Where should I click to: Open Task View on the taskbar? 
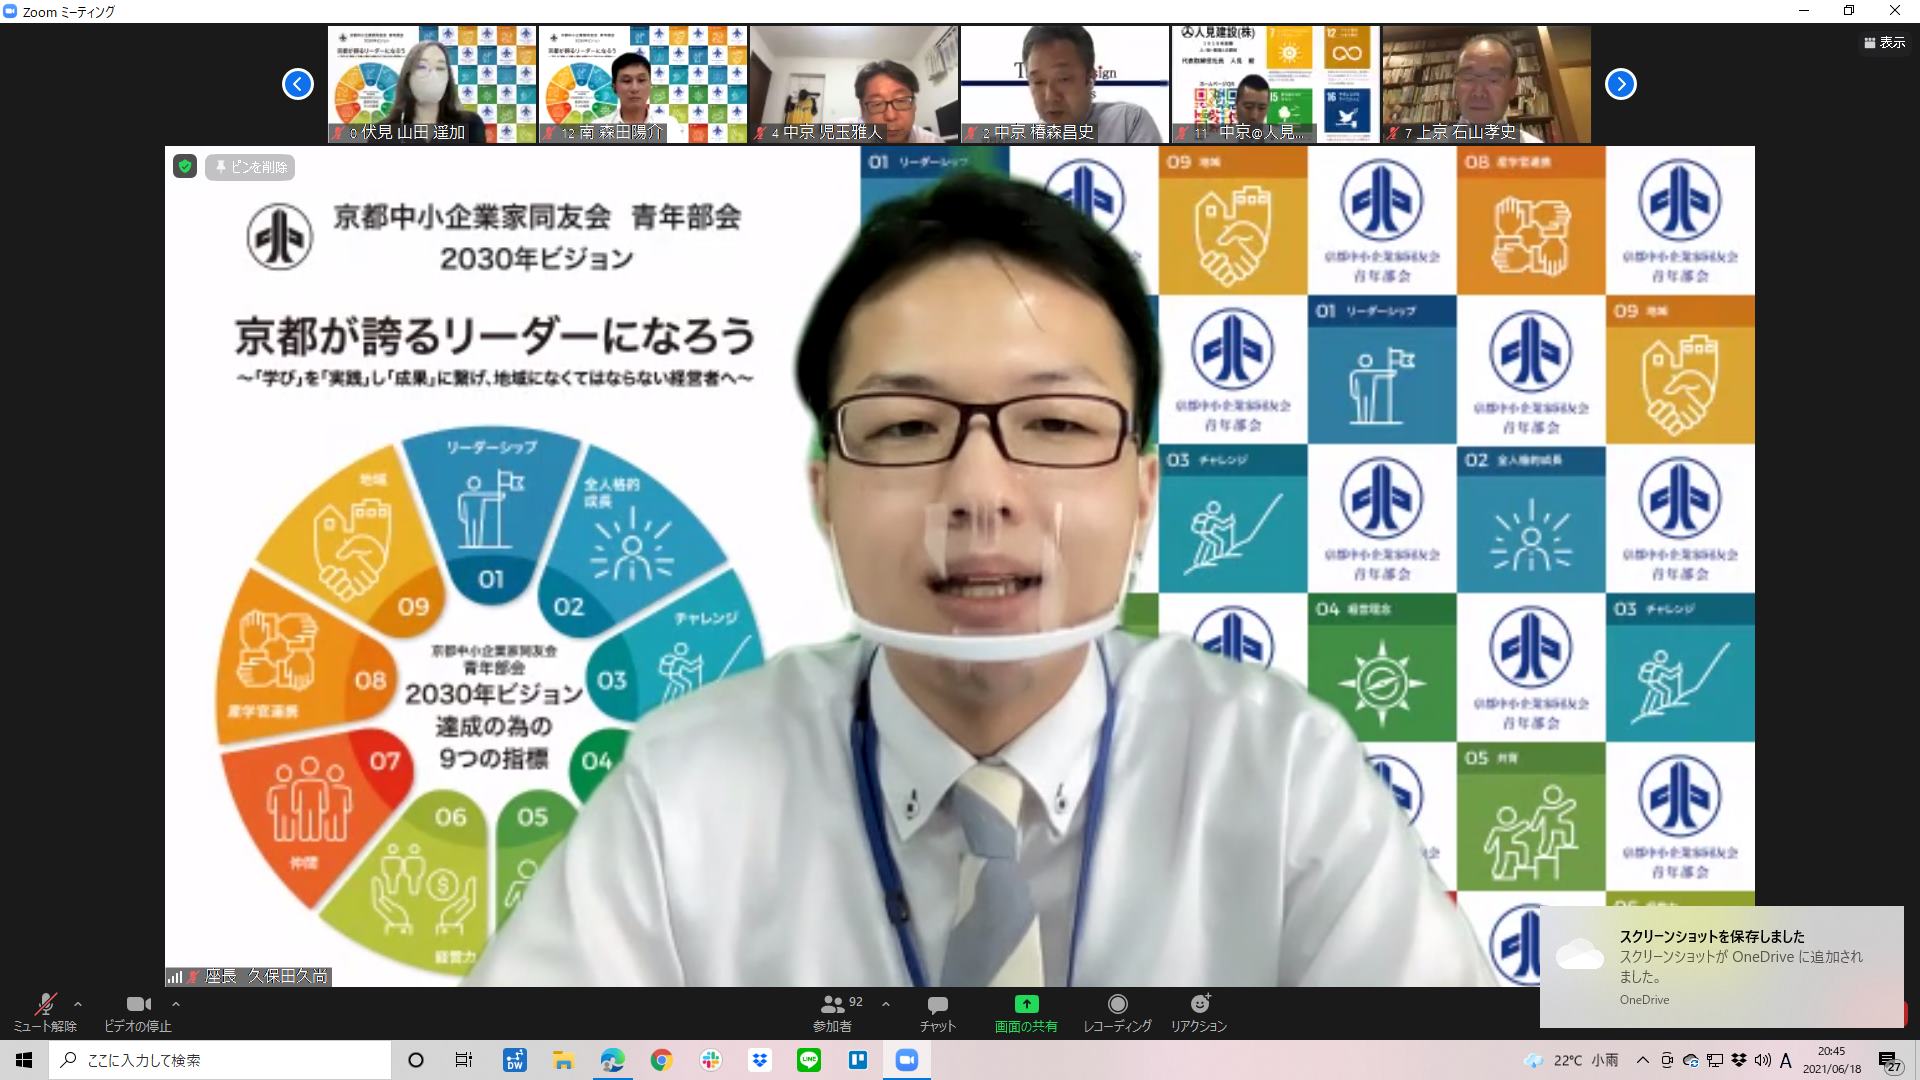[464, 1060]
